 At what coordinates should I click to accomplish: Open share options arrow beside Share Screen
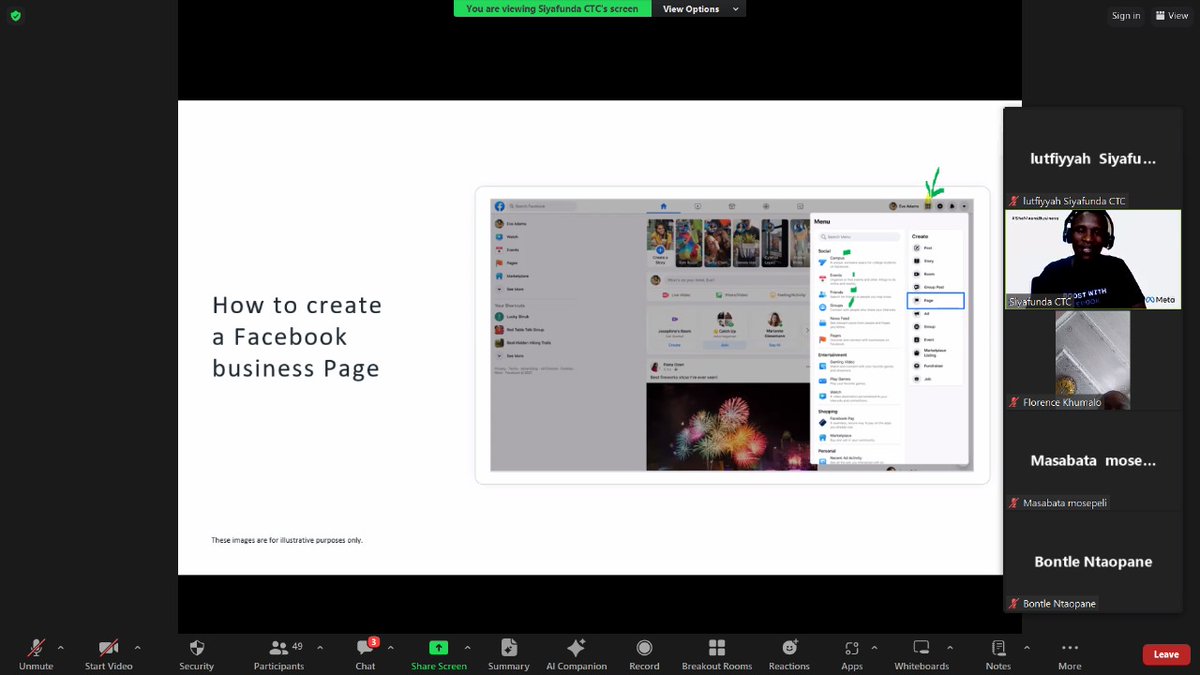[467, 647]
